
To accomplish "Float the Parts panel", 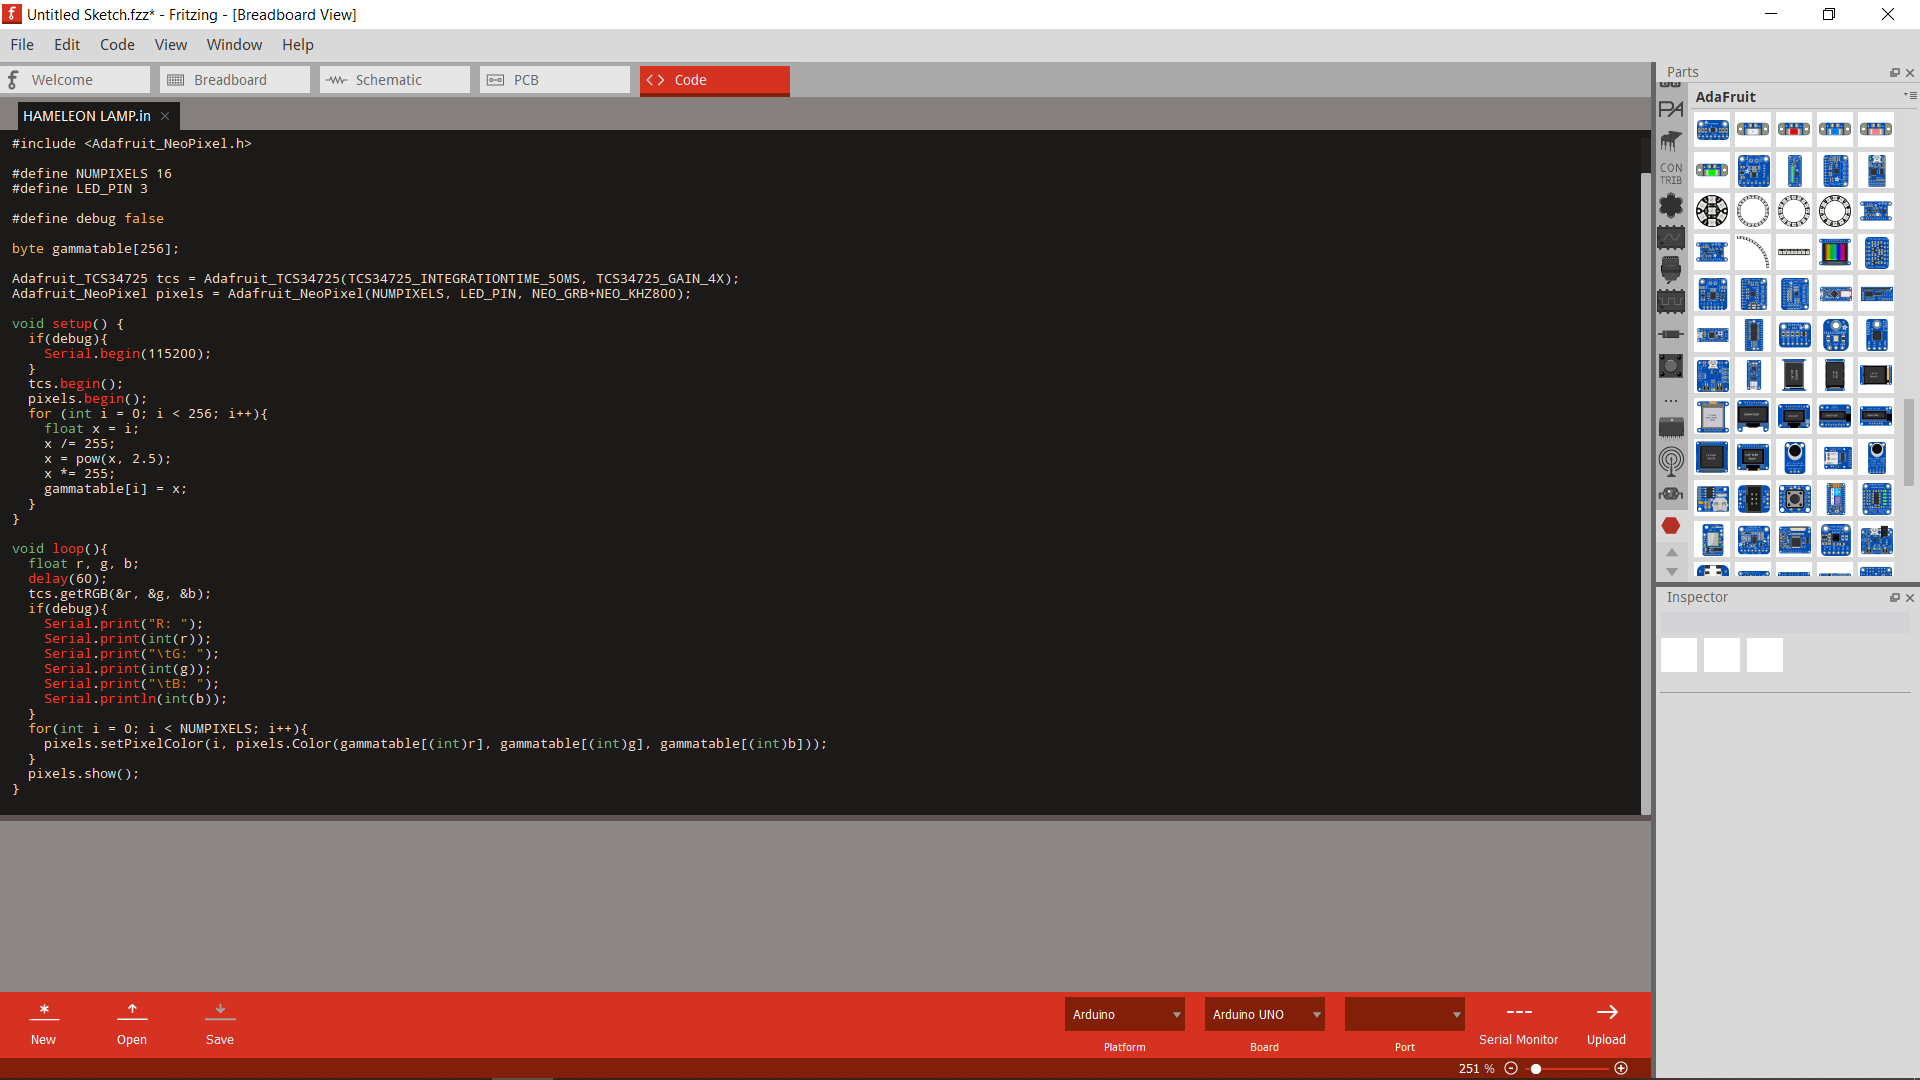I will pos(1894,73).
